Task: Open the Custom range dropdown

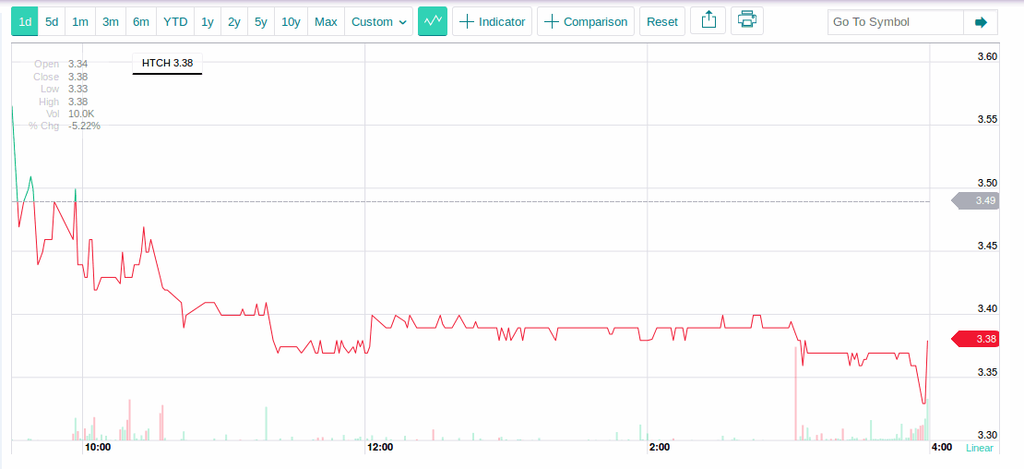Action: [379, 22]
